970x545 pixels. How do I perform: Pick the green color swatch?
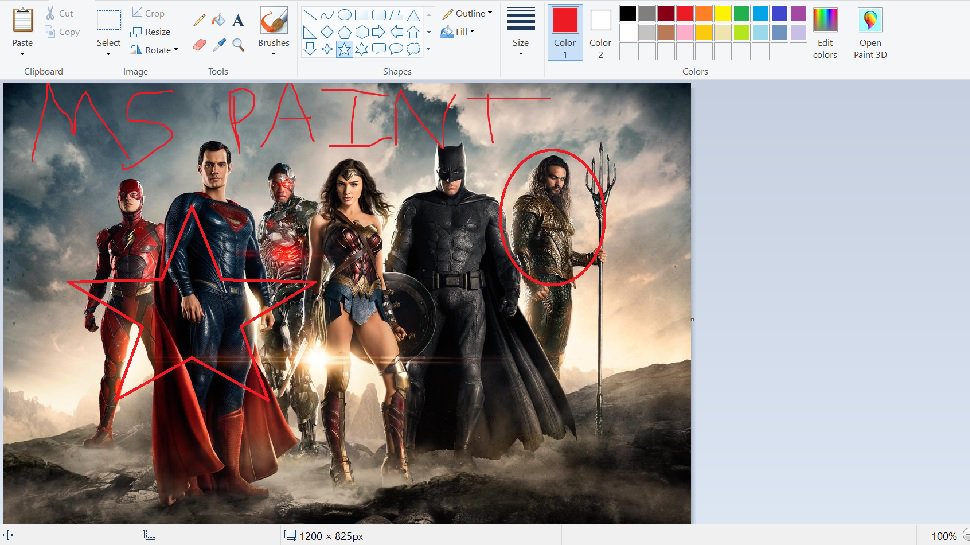pyautogui.click(x=742, y=13)
